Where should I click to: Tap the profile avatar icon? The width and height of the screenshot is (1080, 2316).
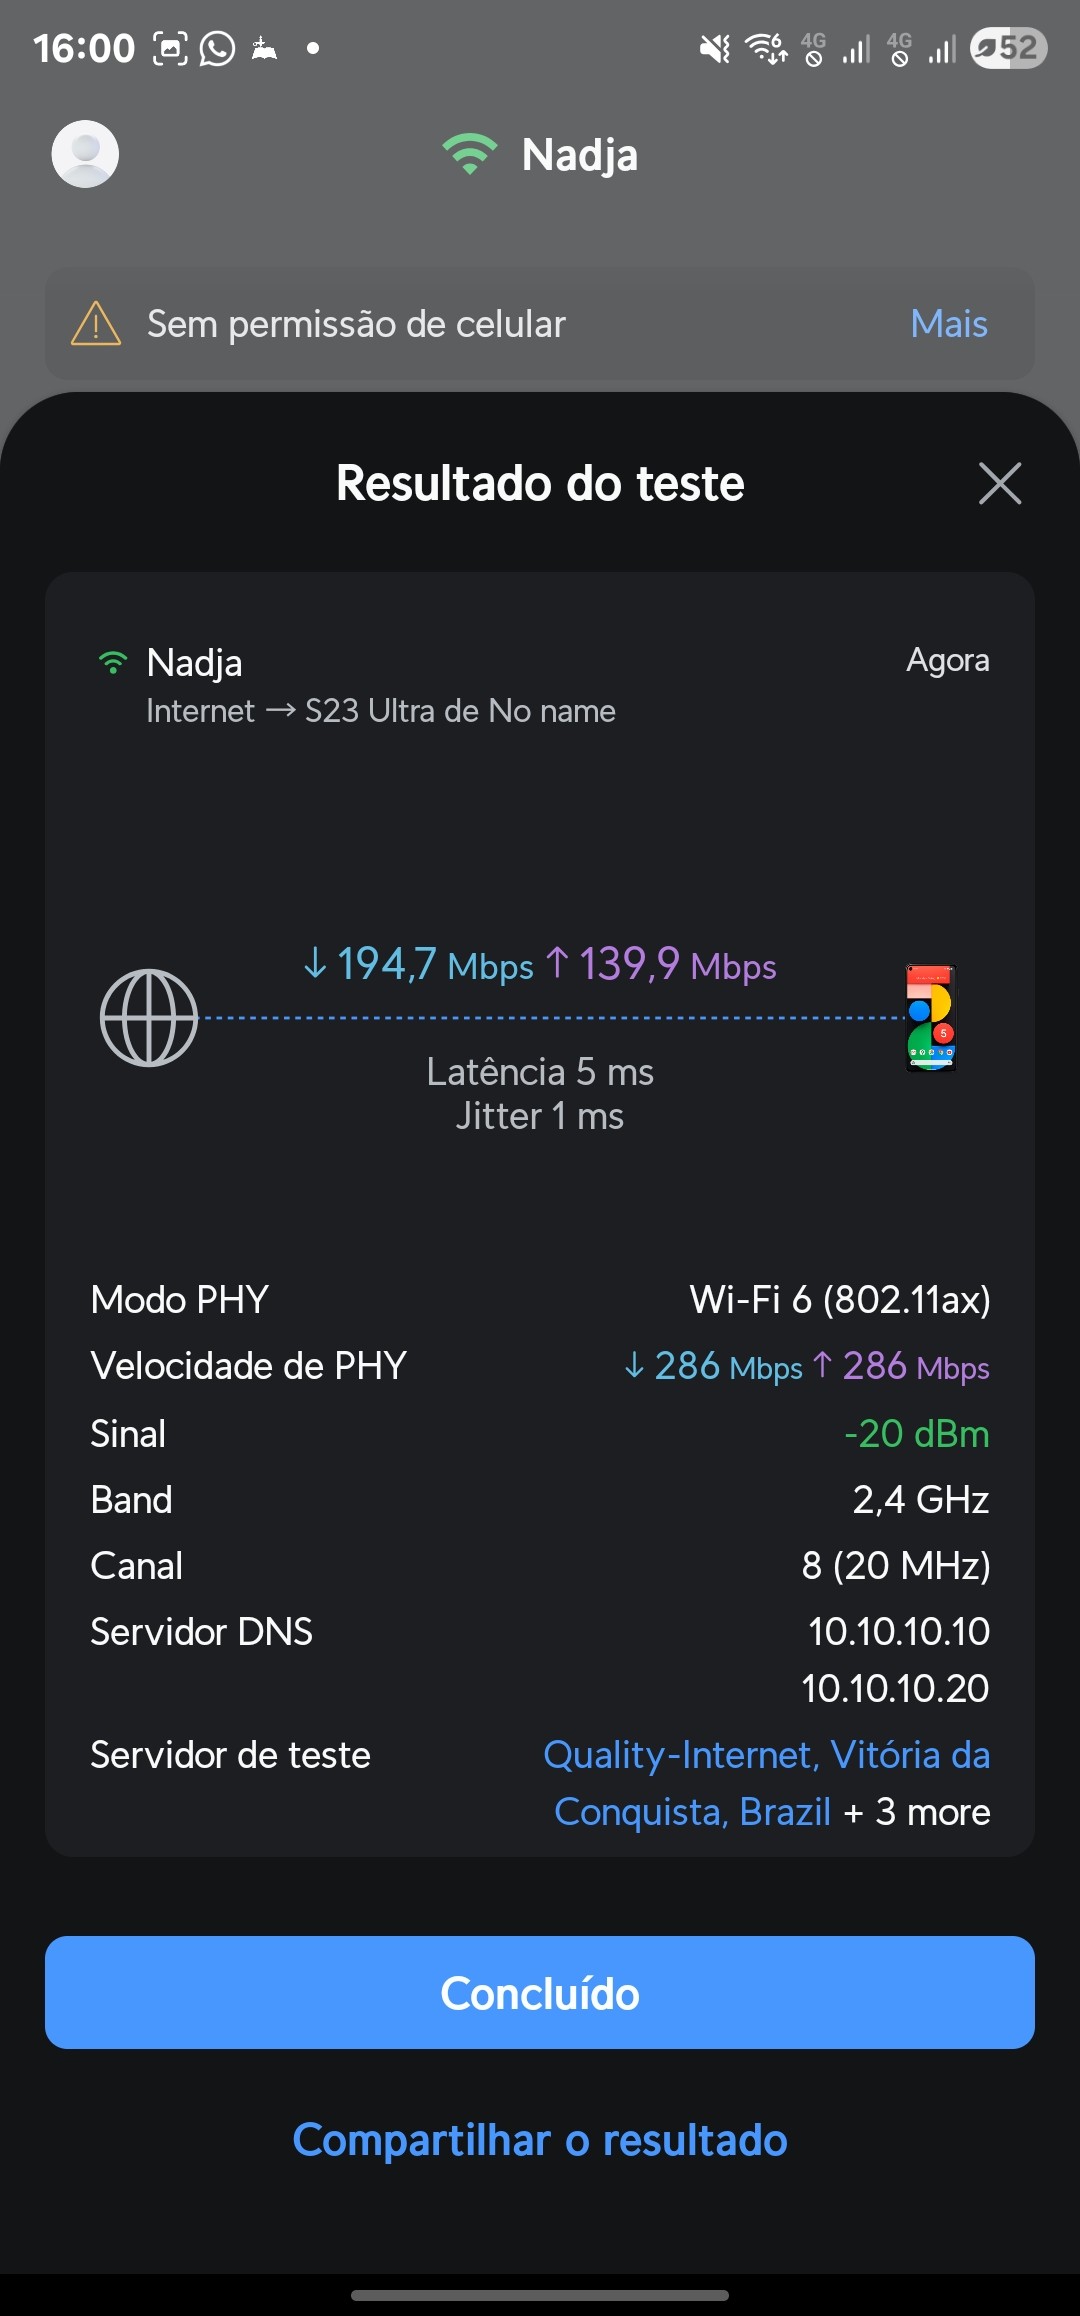click(85, 154)
